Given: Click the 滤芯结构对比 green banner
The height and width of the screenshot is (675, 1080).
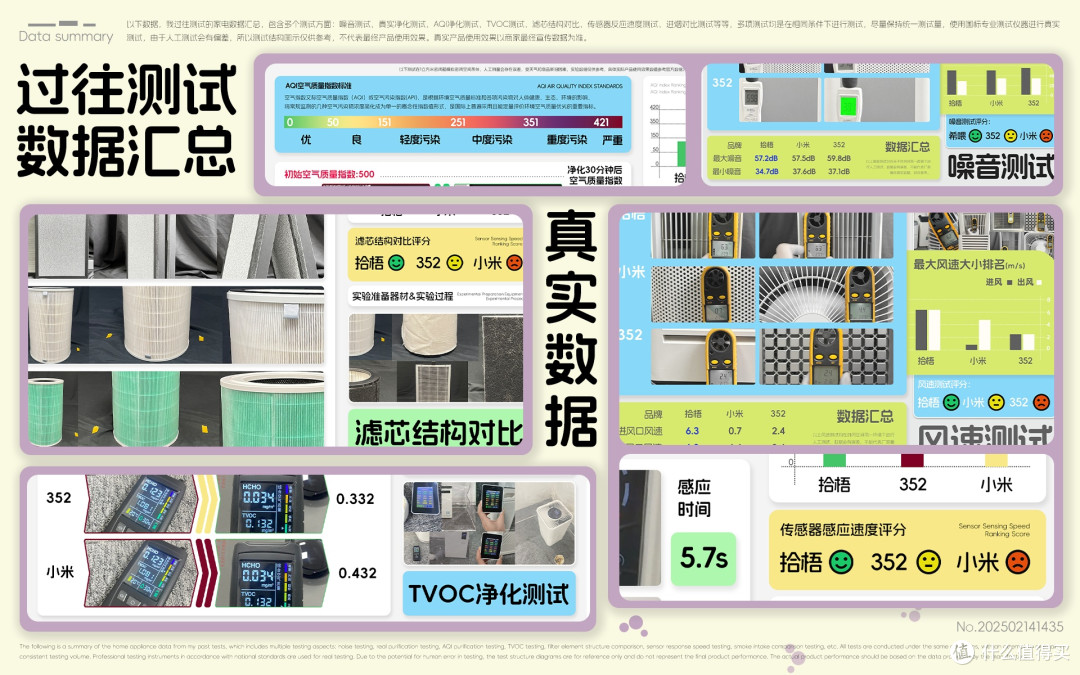Looking at the screenshot, I should pyautogui.click(x=436, y=428).
